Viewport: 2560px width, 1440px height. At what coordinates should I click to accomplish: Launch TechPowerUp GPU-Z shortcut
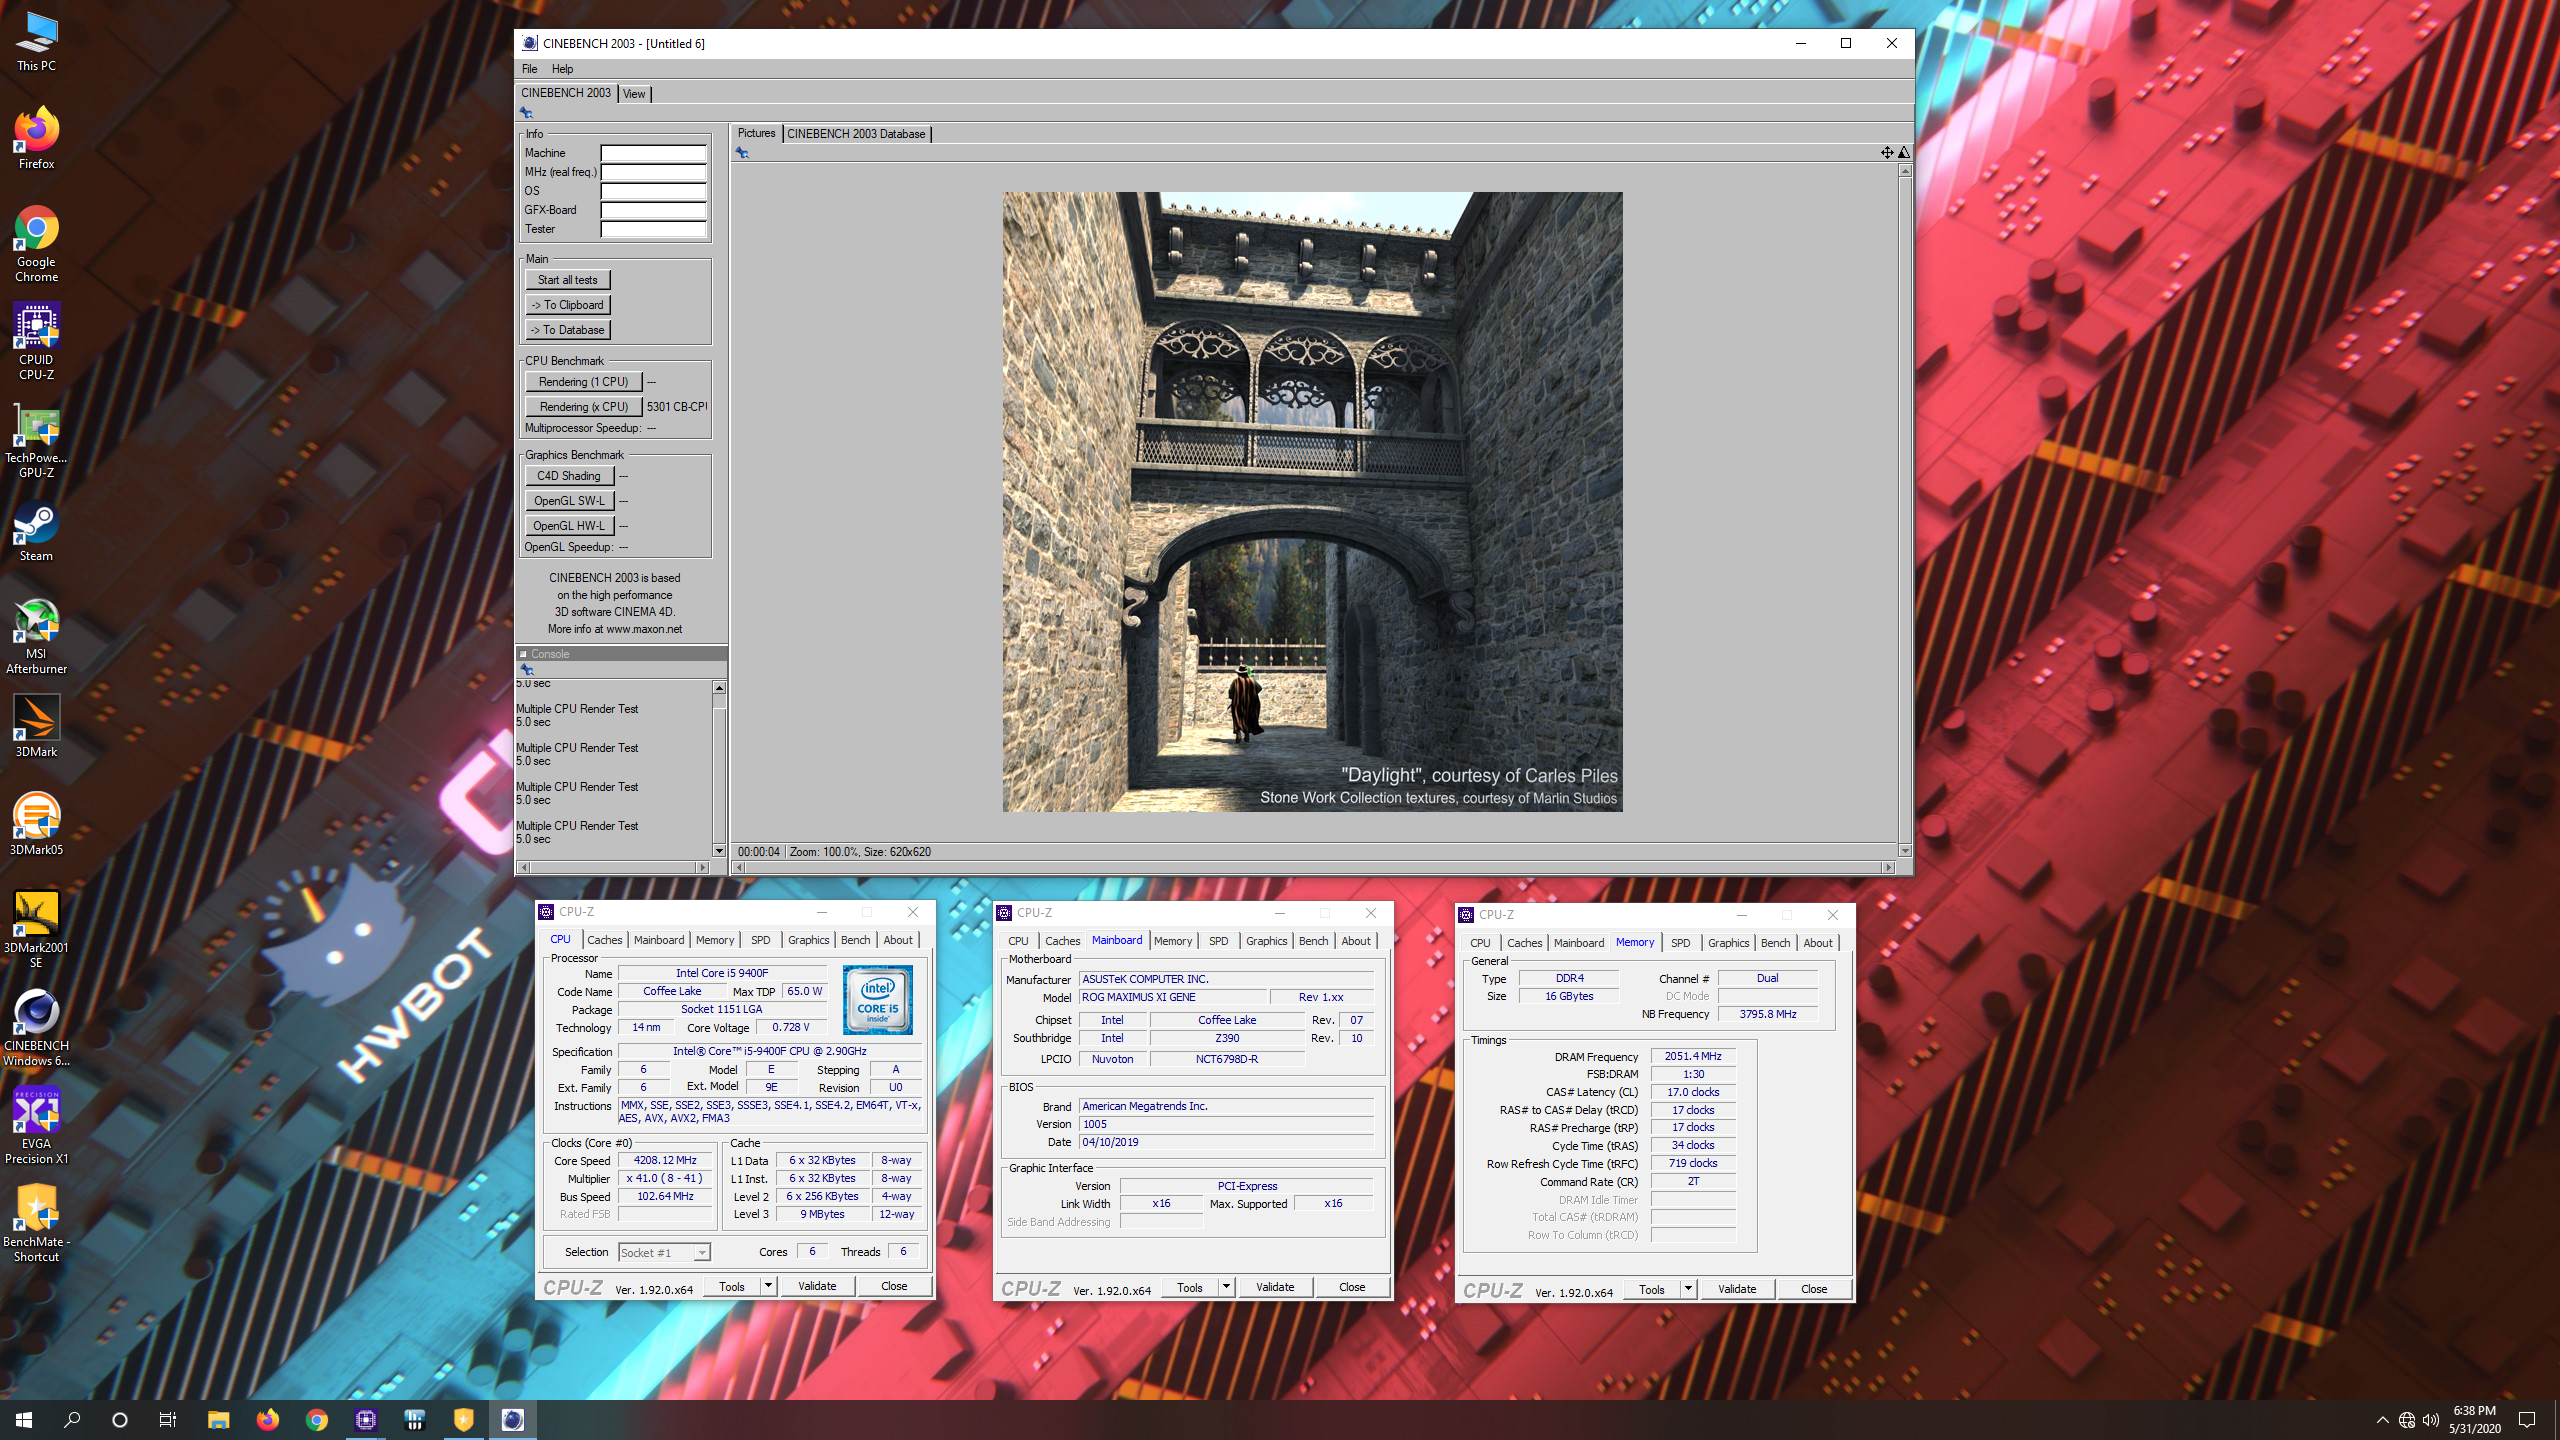click(36, 441)
